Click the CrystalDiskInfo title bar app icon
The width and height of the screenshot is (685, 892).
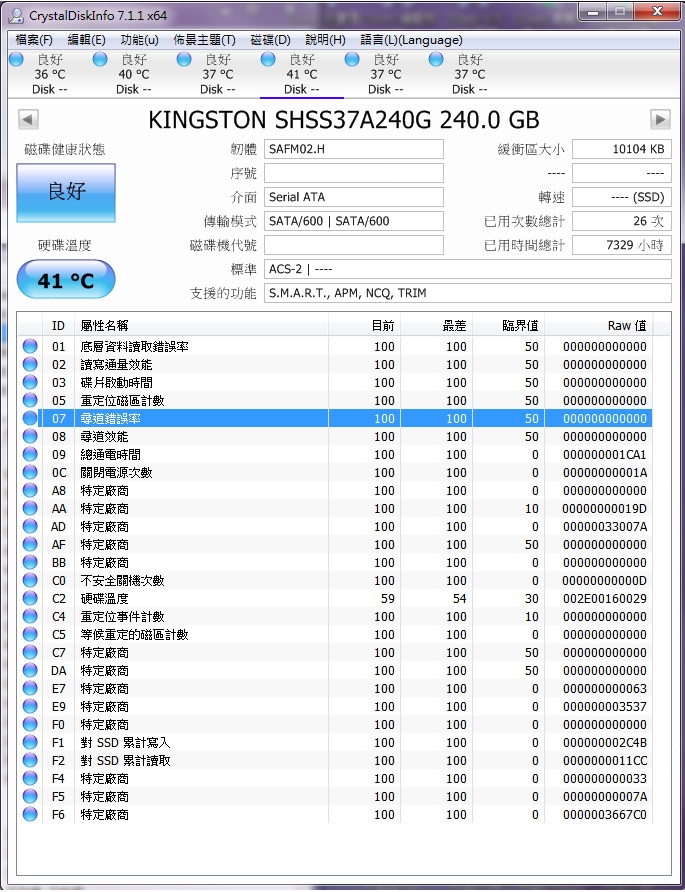pos(16,15)
